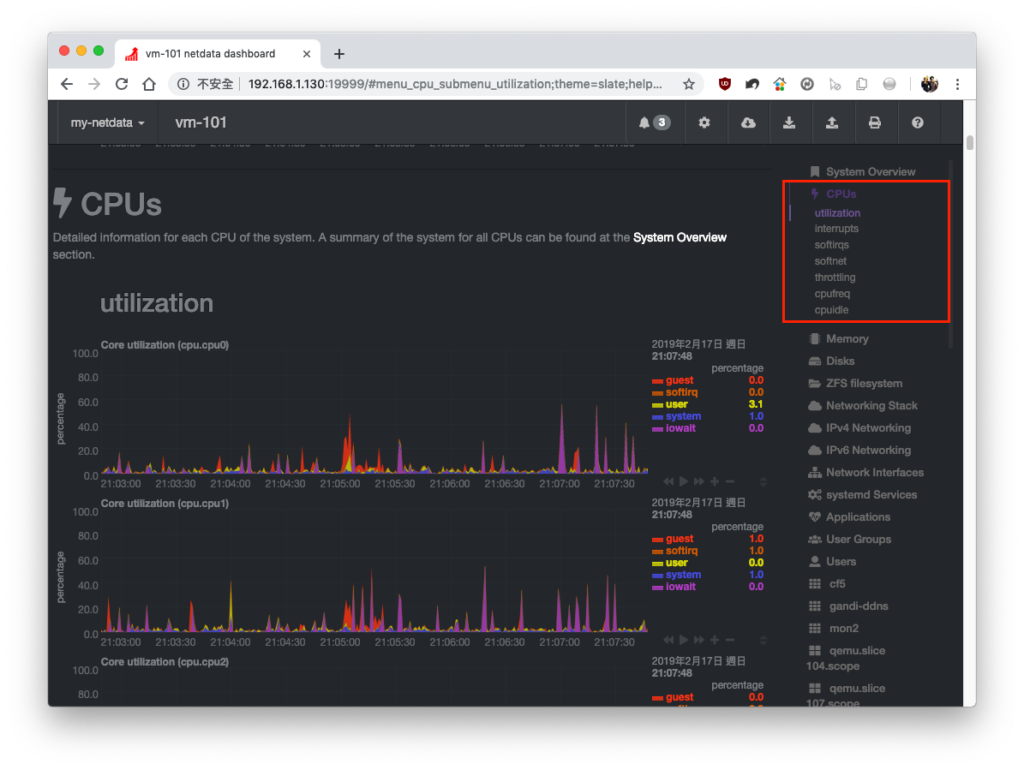Click the cloud update check icon
Viewport: 1024px width, 770px height.
click(748, 123)
